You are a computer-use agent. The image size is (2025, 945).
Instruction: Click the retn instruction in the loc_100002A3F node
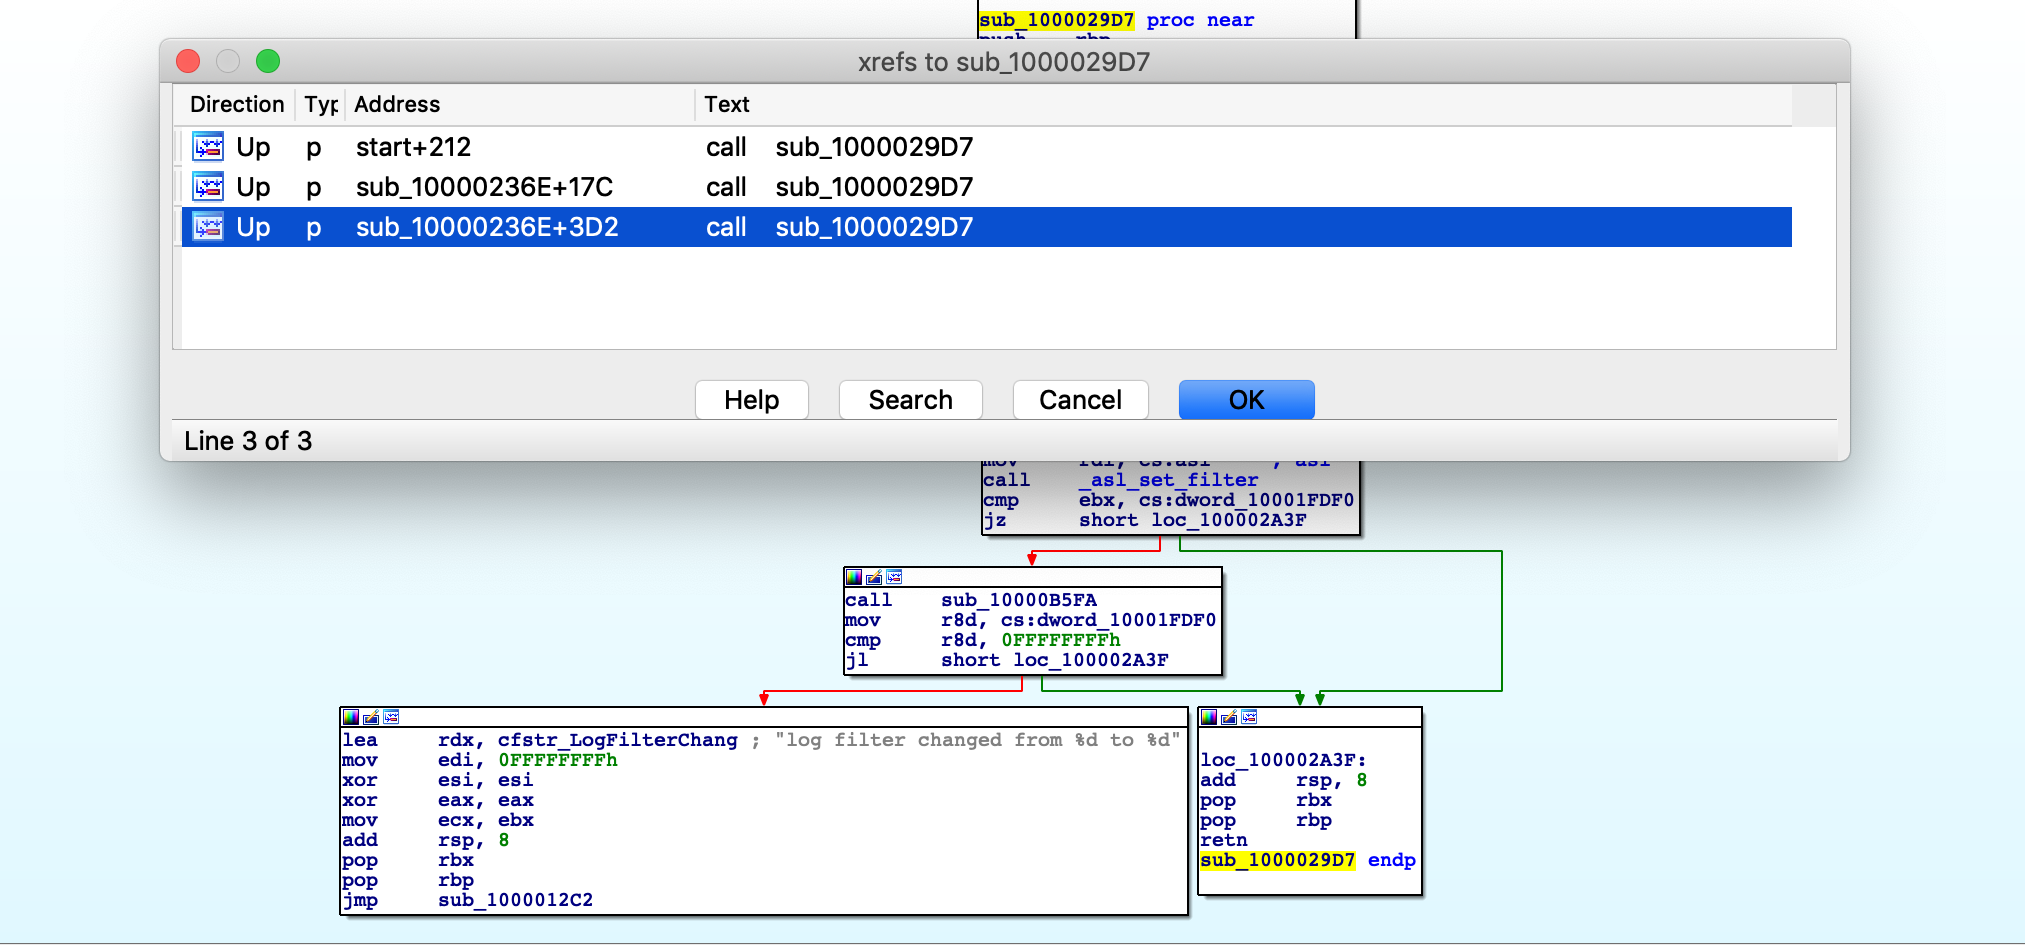point(1224,840)
